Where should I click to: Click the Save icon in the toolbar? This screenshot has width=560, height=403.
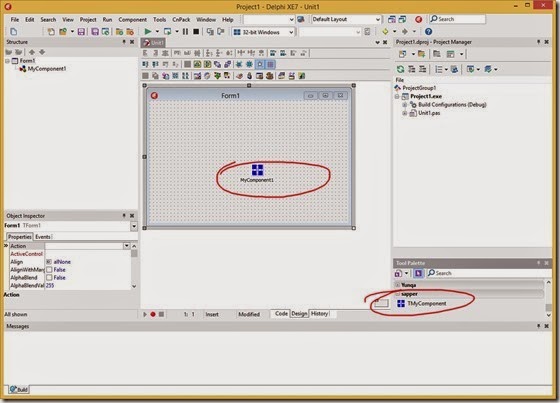pos(81,32)
